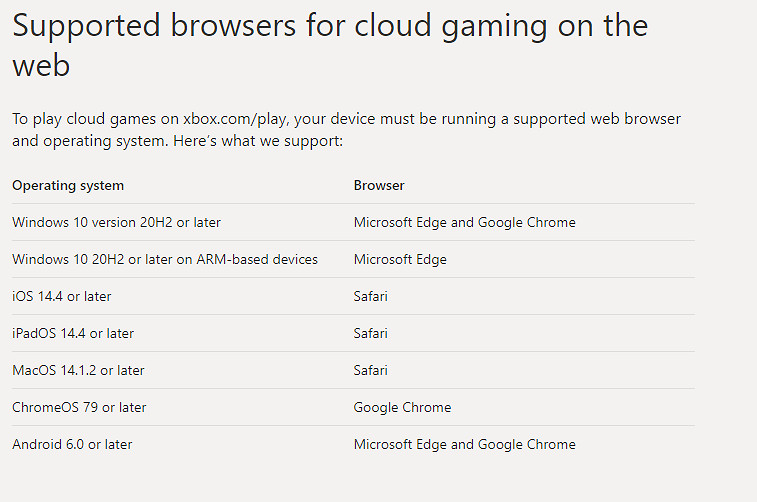Click the browser cell in the Android row
Image resolution: width=757 pixels, height=502 pixels.
(x=464, y=444)
